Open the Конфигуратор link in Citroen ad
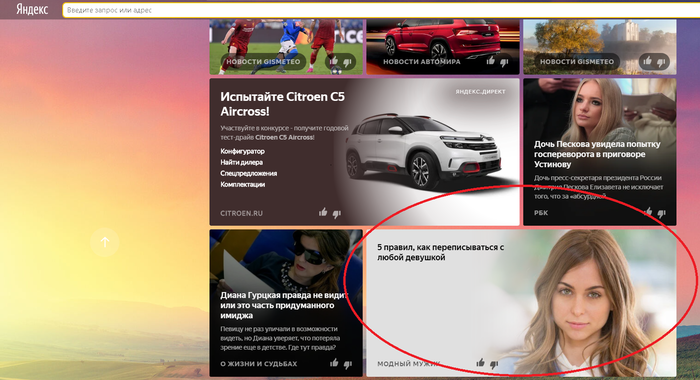Viewport: 700px width, 380px height. (242, 151)
